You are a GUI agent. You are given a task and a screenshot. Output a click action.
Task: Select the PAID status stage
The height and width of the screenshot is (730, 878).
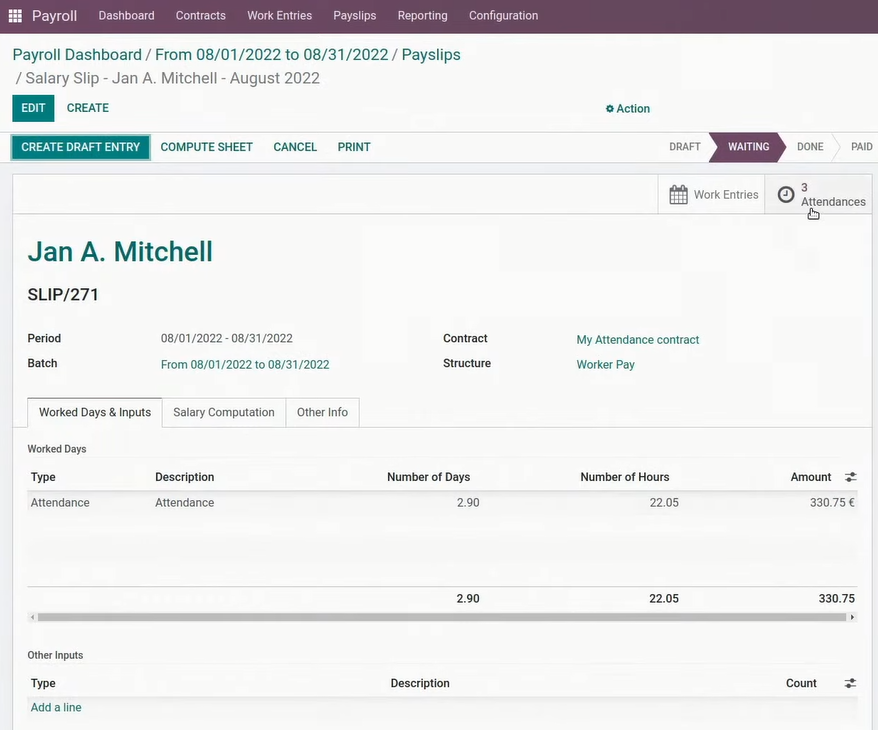point(861,147)
